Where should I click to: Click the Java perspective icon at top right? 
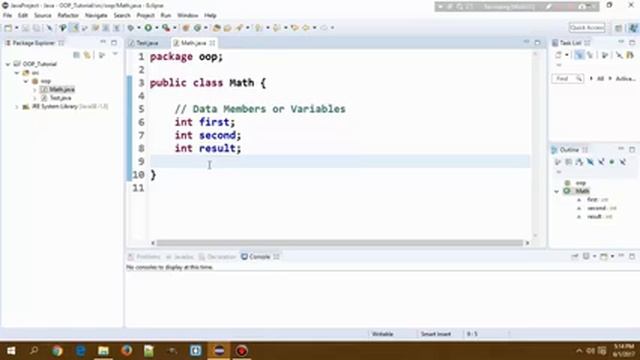(x=633, y=28)
